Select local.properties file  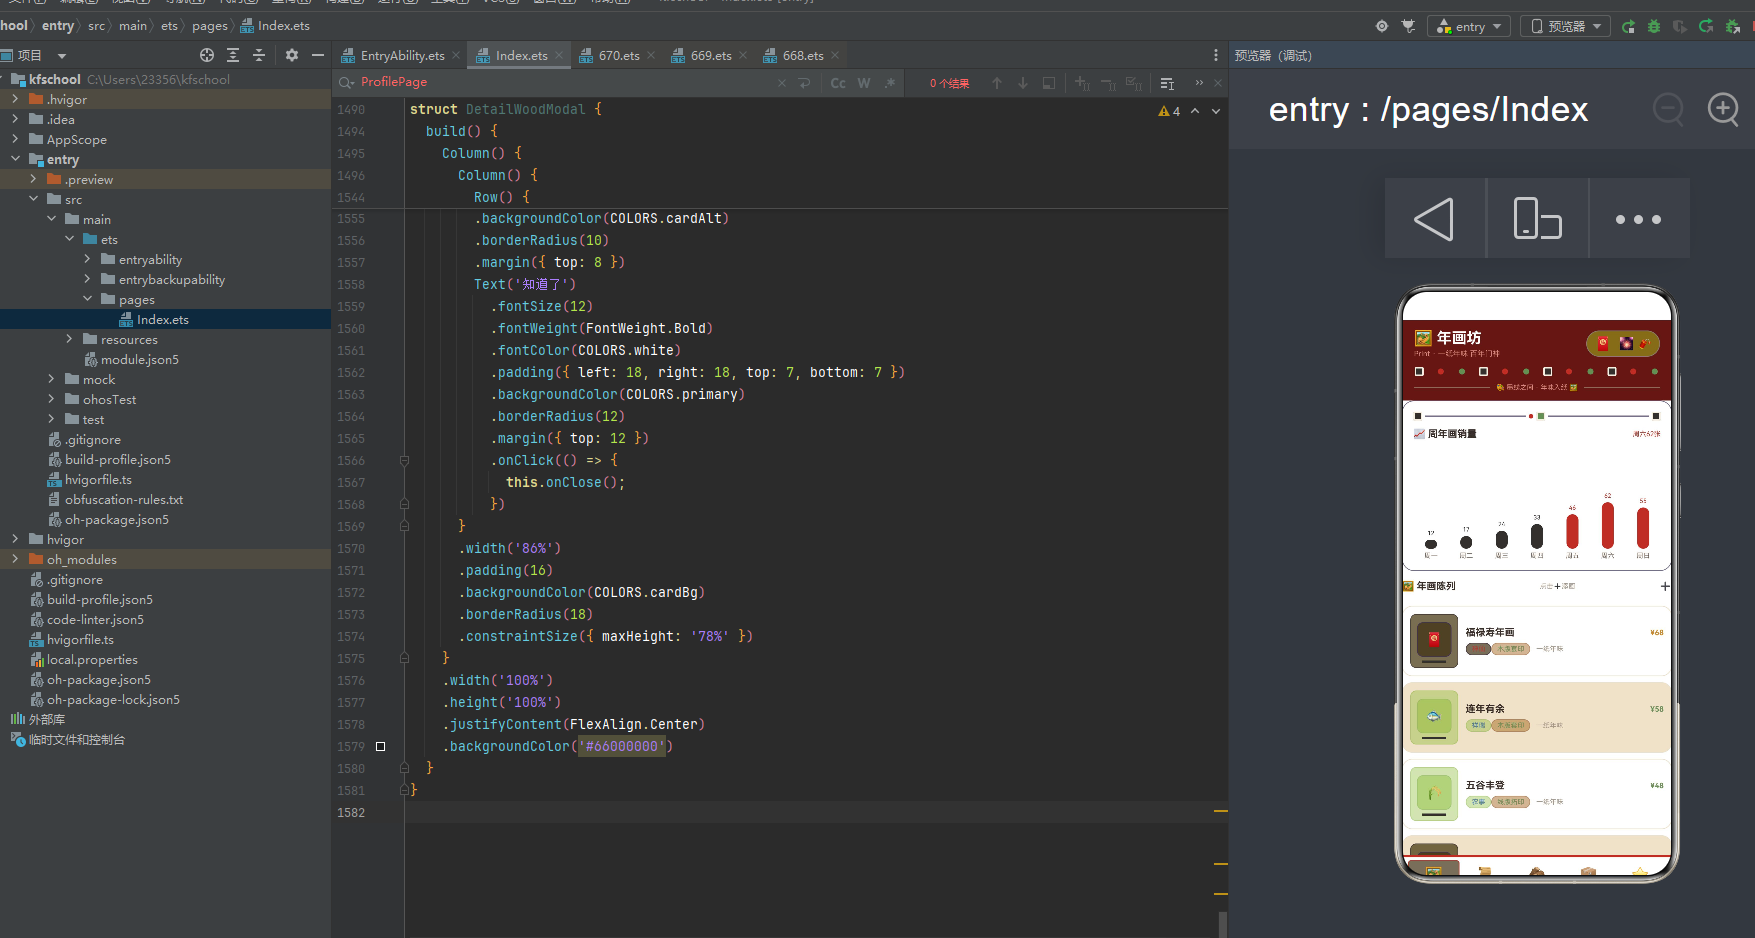pyautogui.click(x=92, y=659)
